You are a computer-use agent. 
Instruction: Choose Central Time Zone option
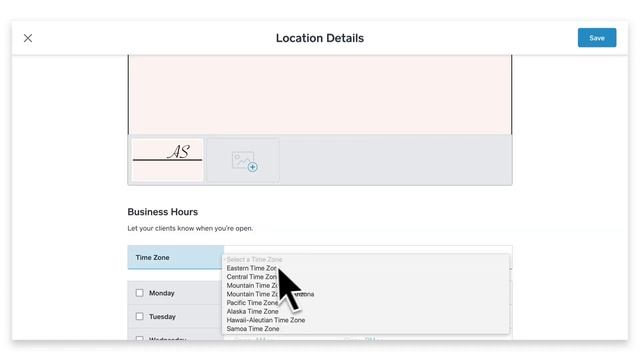point(252,277)
